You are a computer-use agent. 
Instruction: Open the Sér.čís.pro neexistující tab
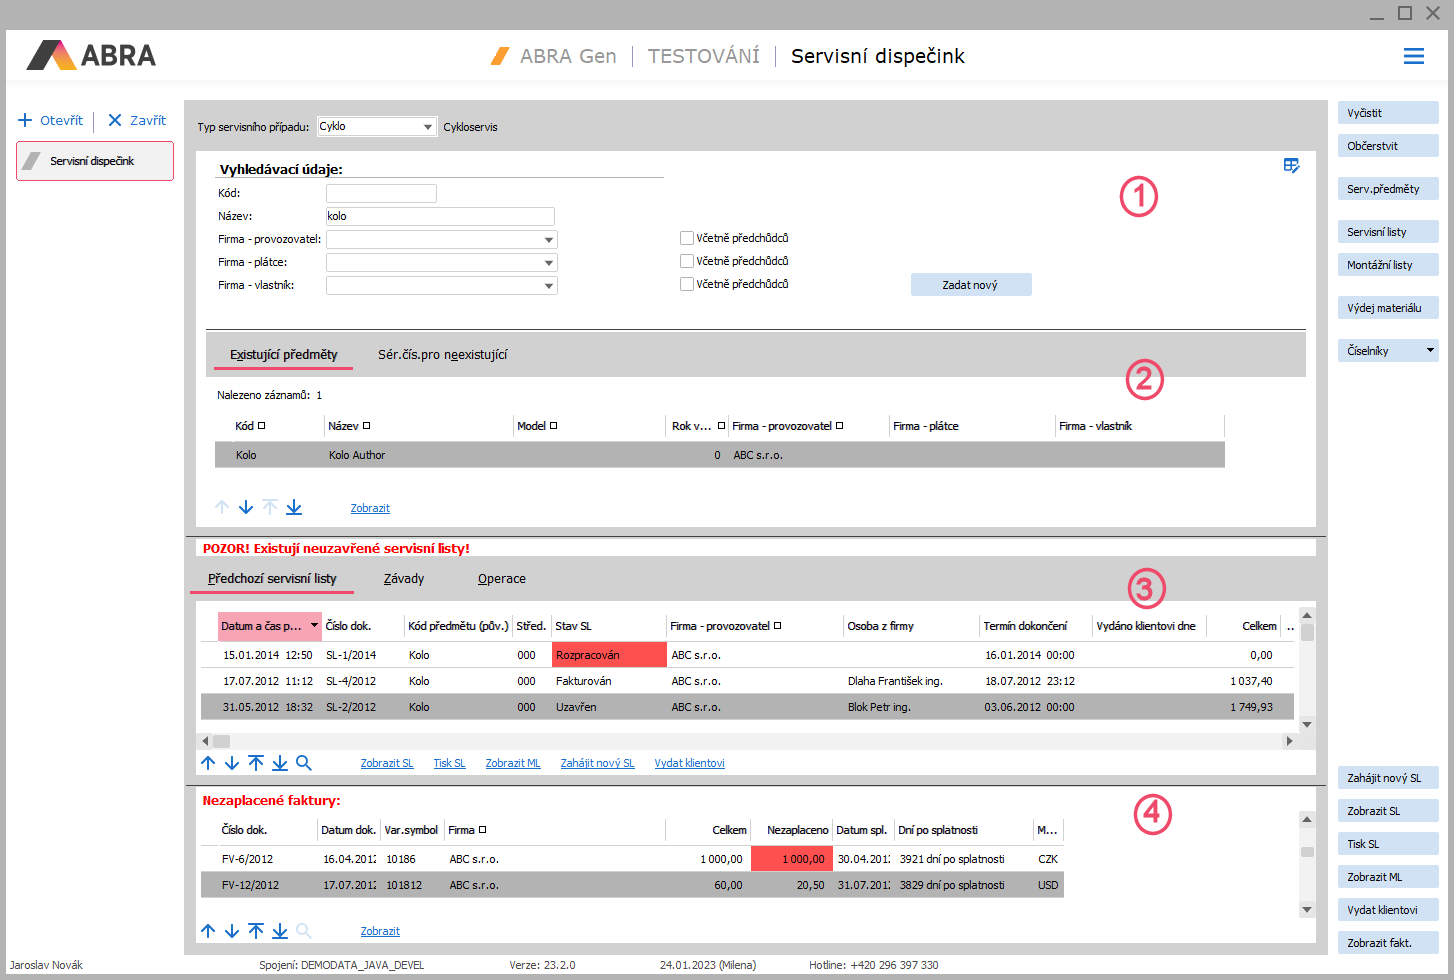(442, 355)
